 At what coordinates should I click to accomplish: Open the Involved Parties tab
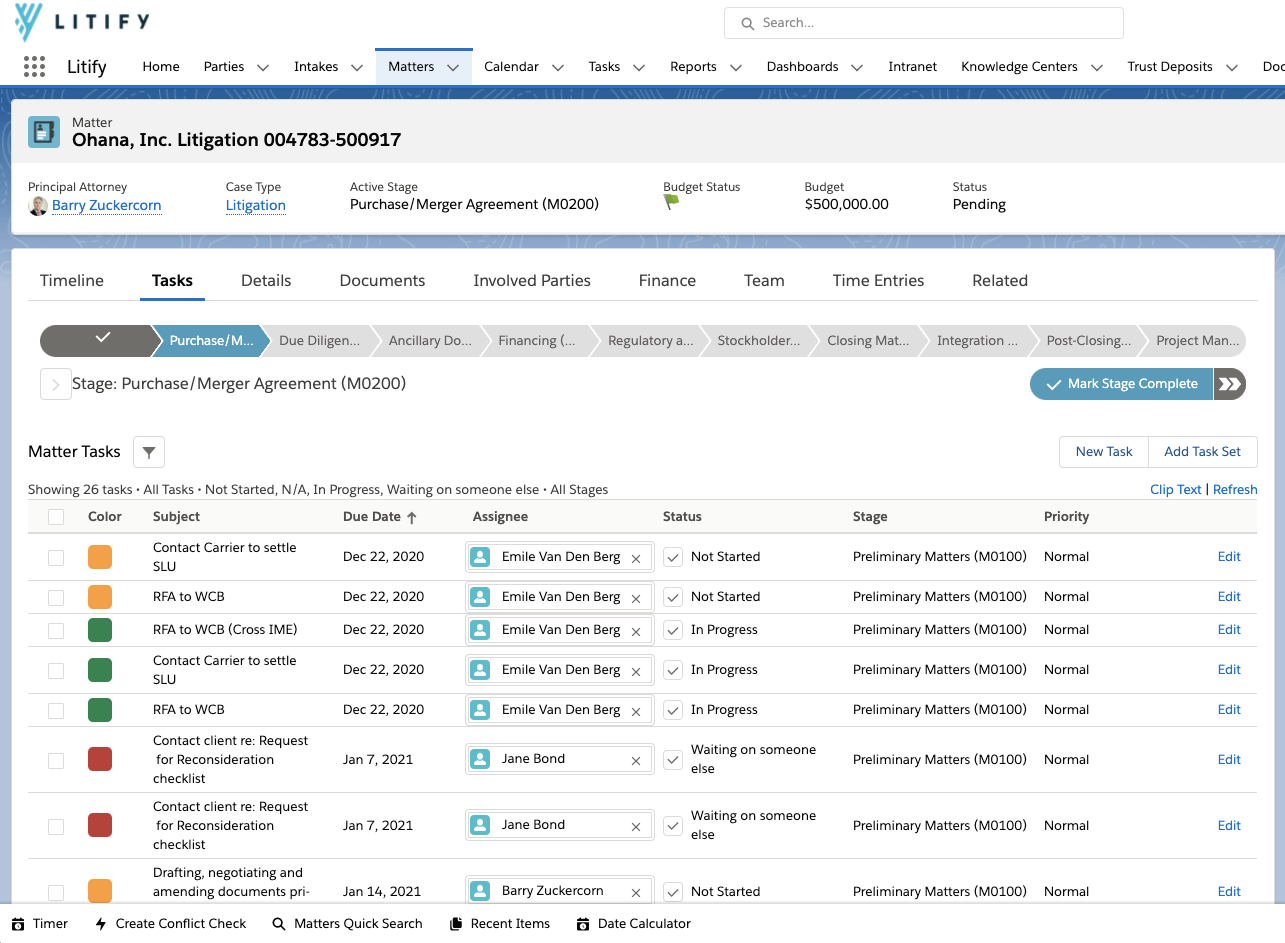[x=532, y=281]
